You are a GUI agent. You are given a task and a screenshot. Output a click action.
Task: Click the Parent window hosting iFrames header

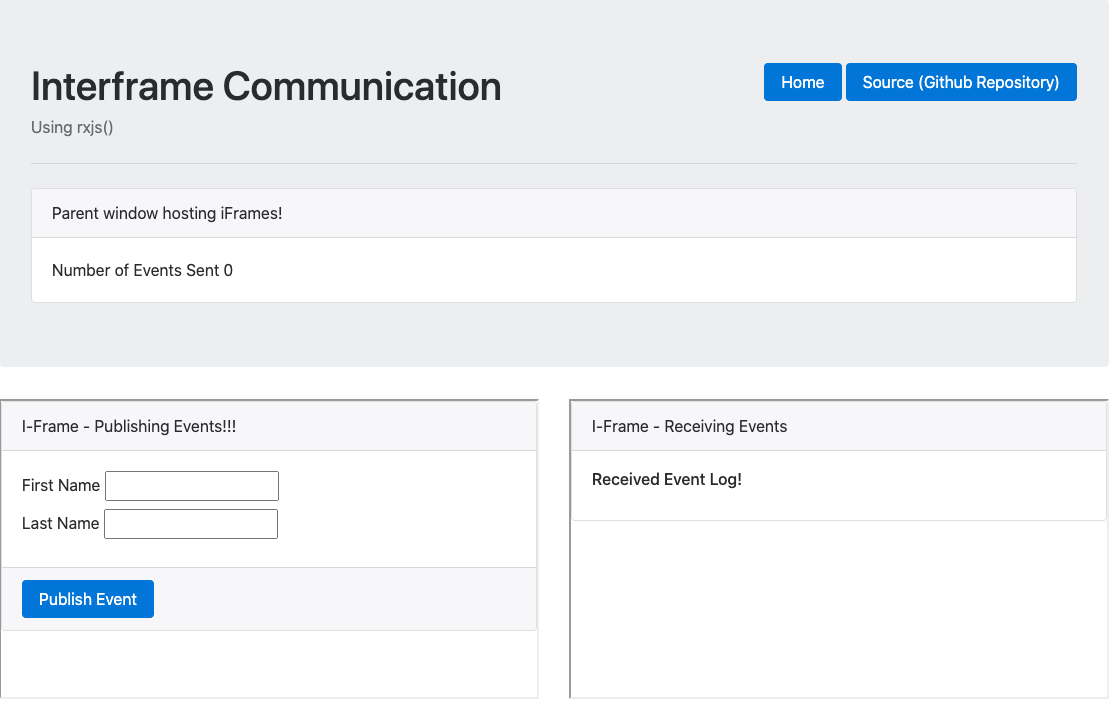166,213
